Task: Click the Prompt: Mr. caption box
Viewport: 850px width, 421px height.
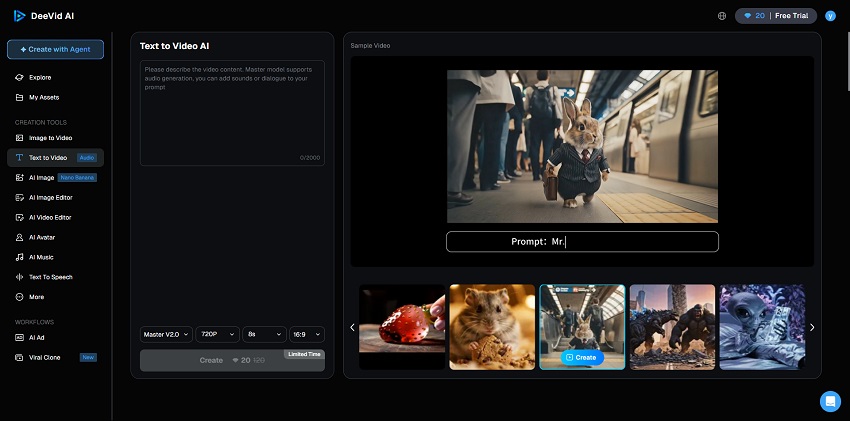Action: pyautogui.click(x=582, y=242)
